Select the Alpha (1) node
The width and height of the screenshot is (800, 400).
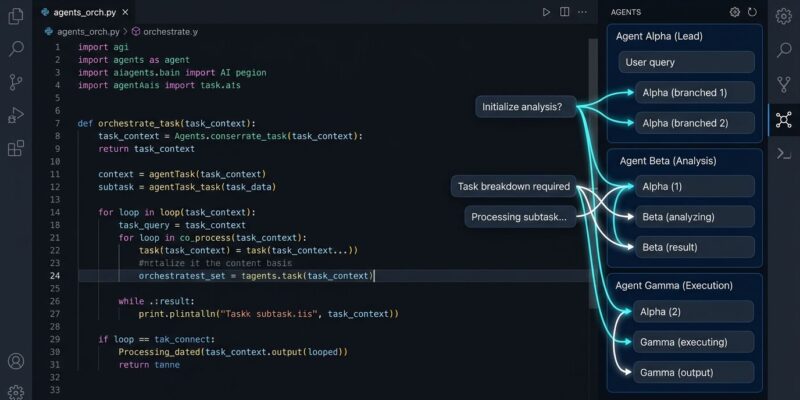695,186
